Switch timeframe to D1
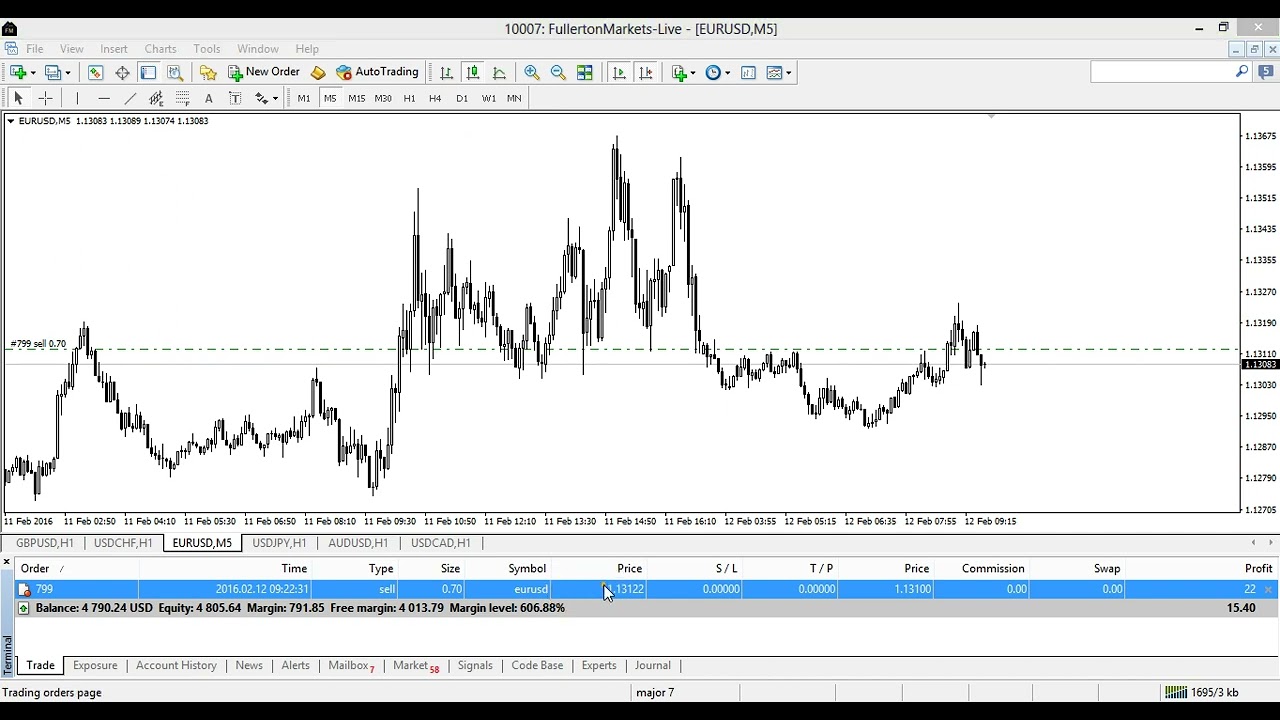1280x720 pixels. tap(462, 98)
